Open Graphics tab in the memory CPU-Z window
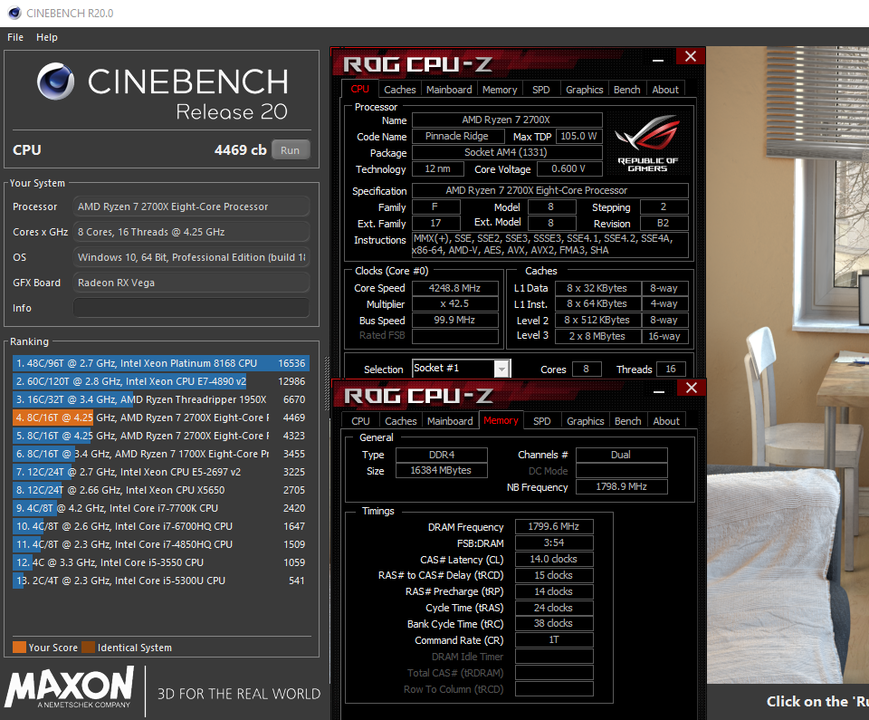This screenshot has height=720, width=869. click(585, 421)
